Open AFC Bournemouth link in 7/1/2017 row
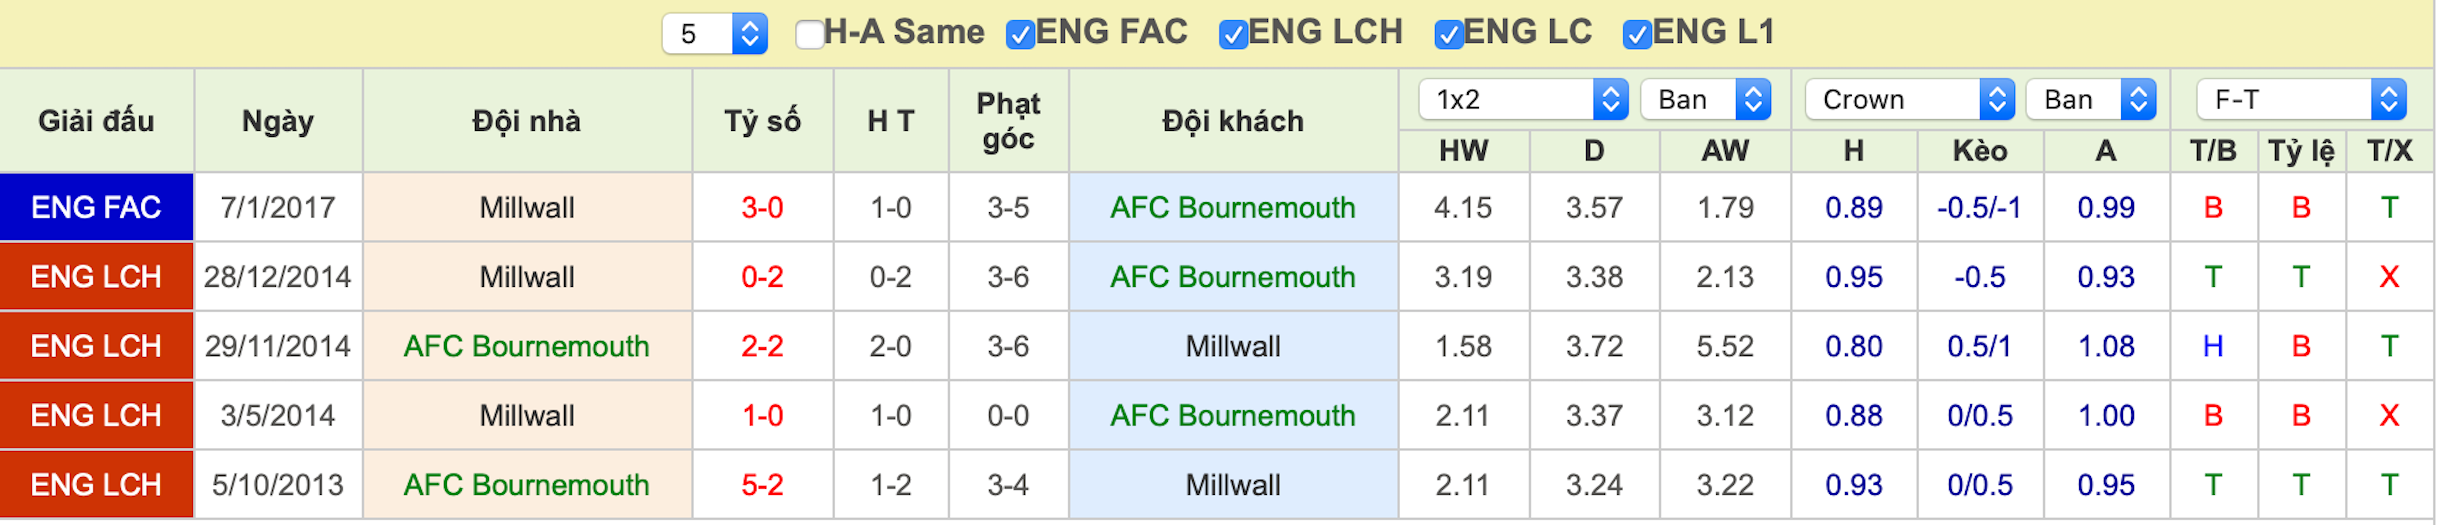 pos(1233,207)
